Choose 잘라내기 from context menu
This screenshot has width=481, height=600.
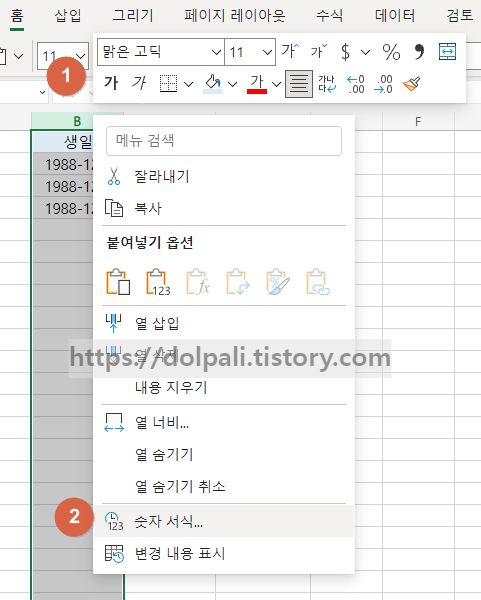(x=224, y=176)
